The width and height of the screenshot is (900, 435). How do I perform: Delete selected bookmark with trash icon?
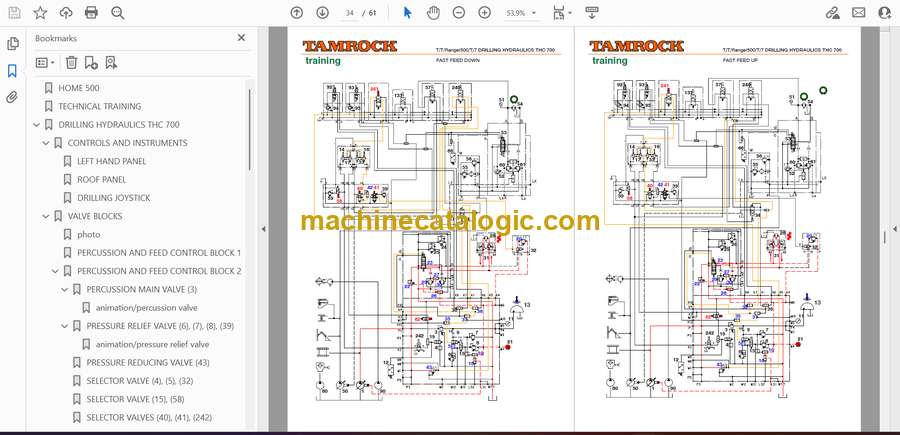pos(71,63)
